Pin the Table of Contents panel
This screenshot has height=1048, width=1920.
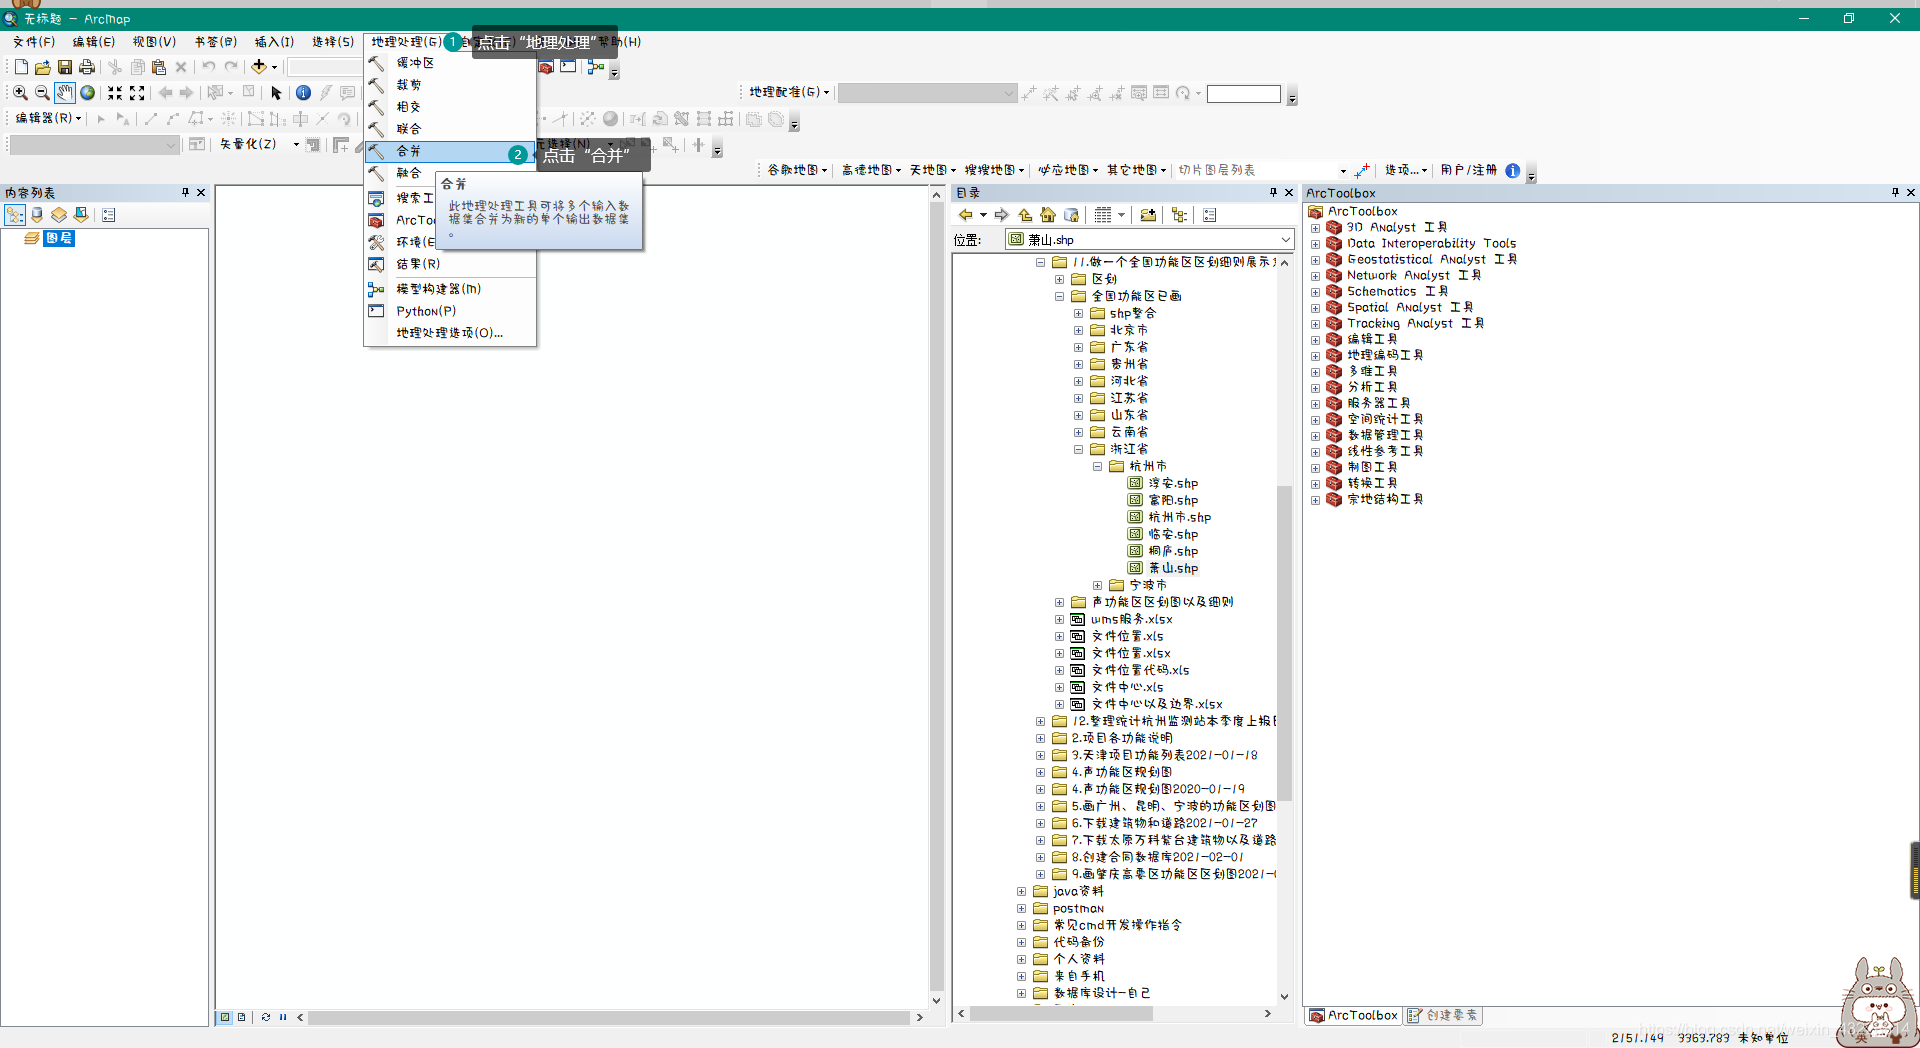coord(185,193)
